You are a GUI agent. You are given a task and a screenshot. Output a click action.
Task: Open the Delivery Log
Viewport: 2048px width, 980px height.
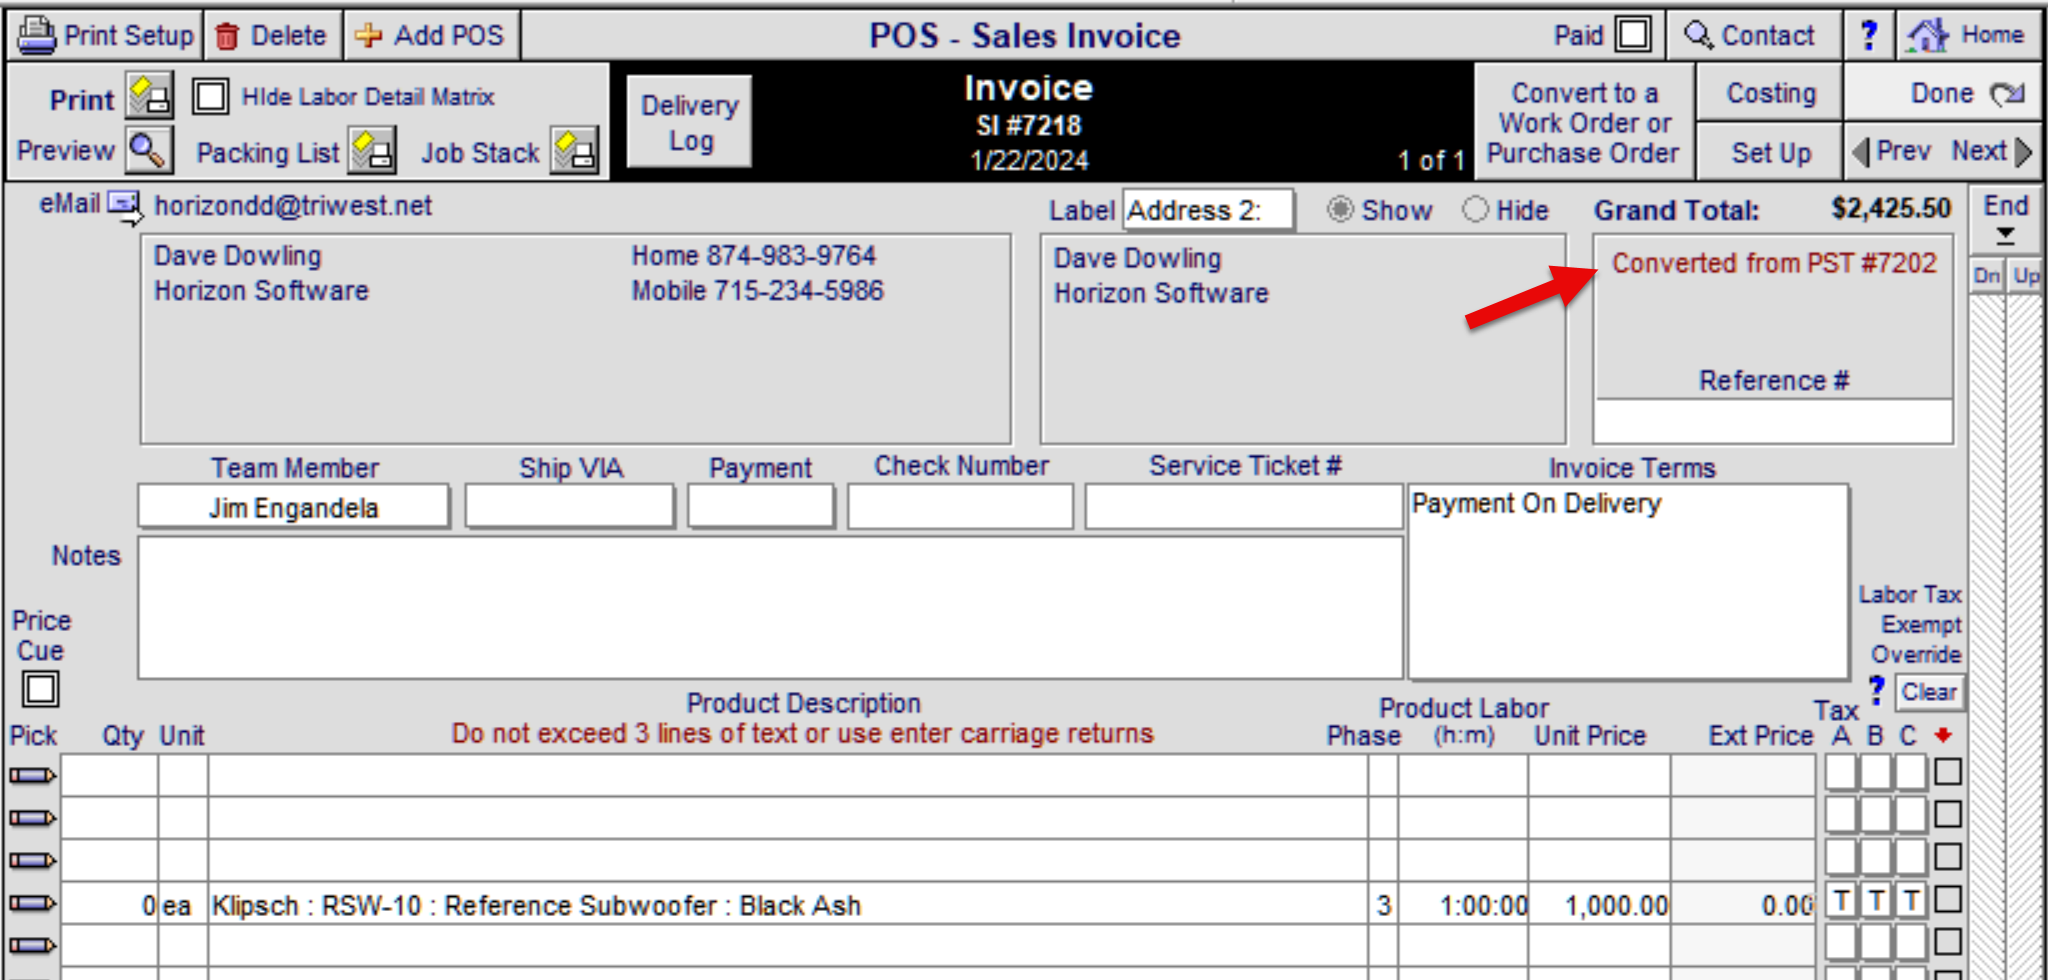(689, 122)
